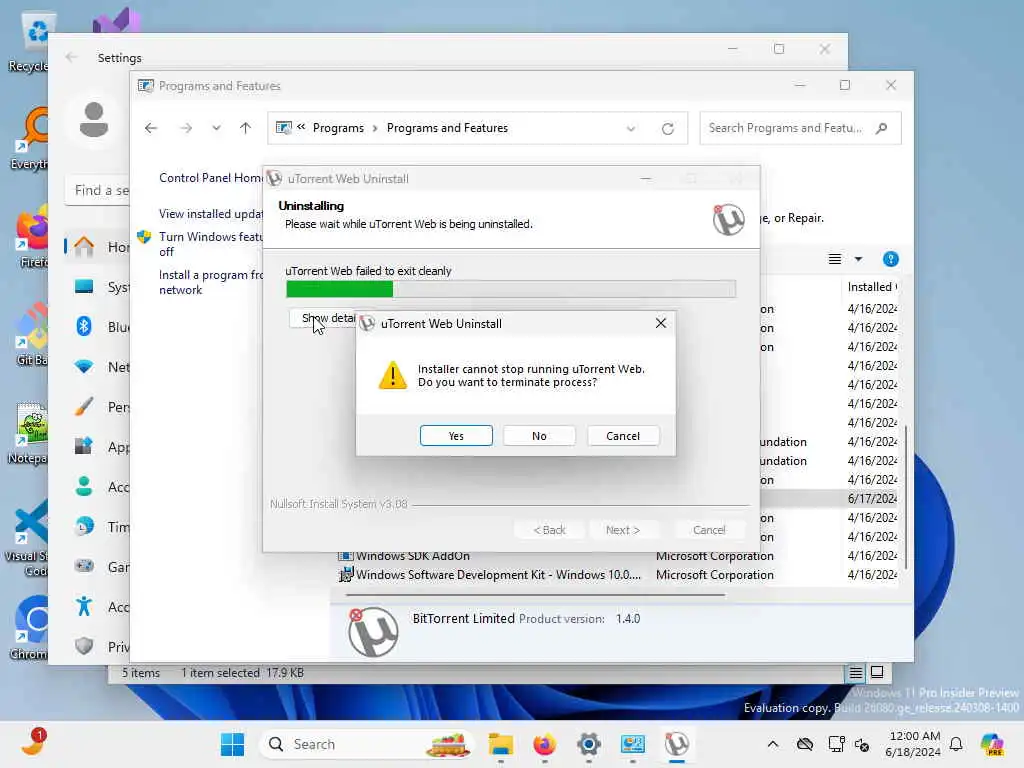Click Programs and Features breadcrumb segment
Image resolution: width=1024 pixels, height=768 pixels.
click(x=447, y=128)
